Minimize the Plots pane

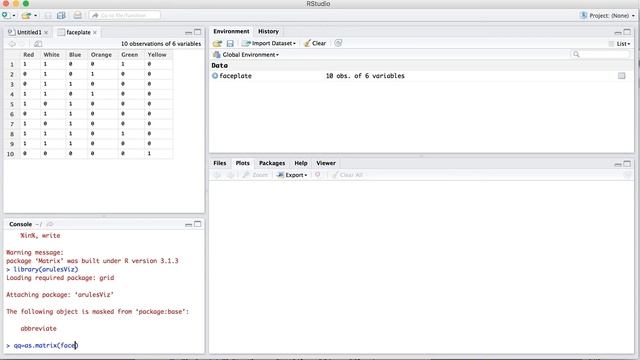tap(618, 164)
